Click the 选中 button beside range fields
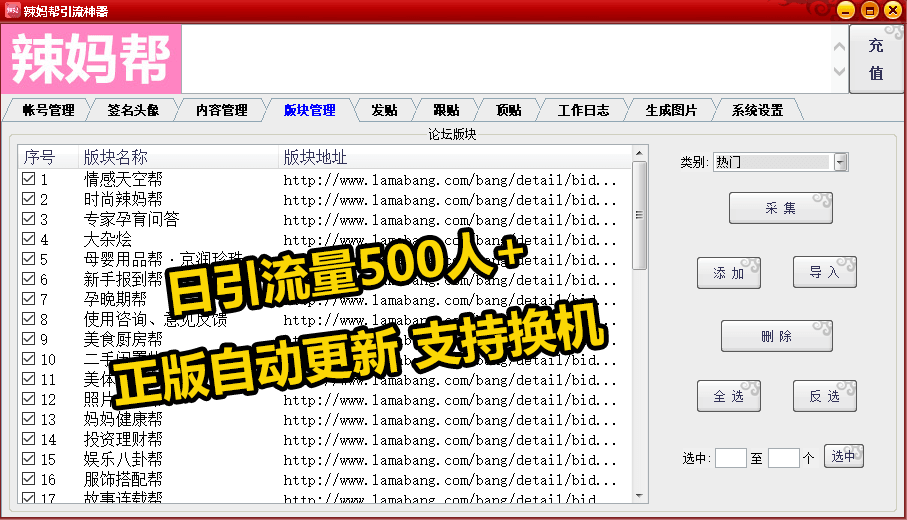 (x=843, y=456)
